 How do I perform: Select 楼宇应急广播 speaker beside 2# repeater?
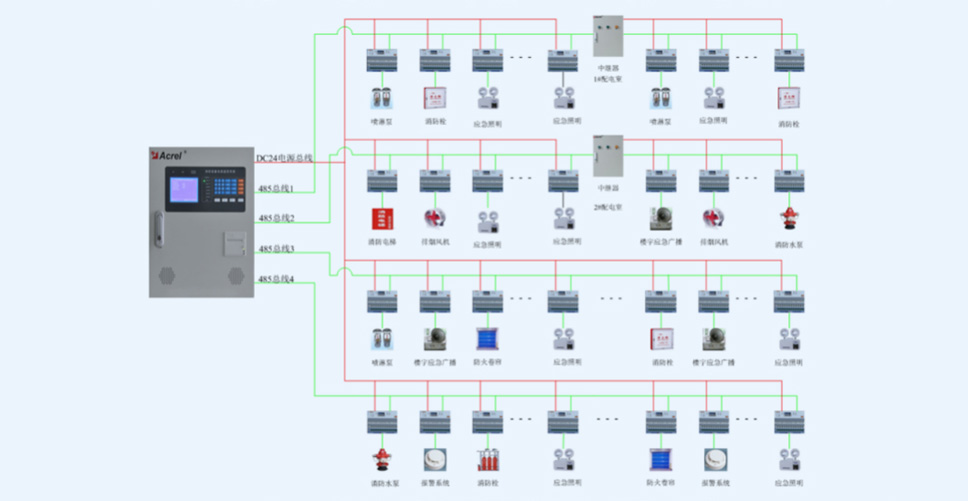pos(661,218)
